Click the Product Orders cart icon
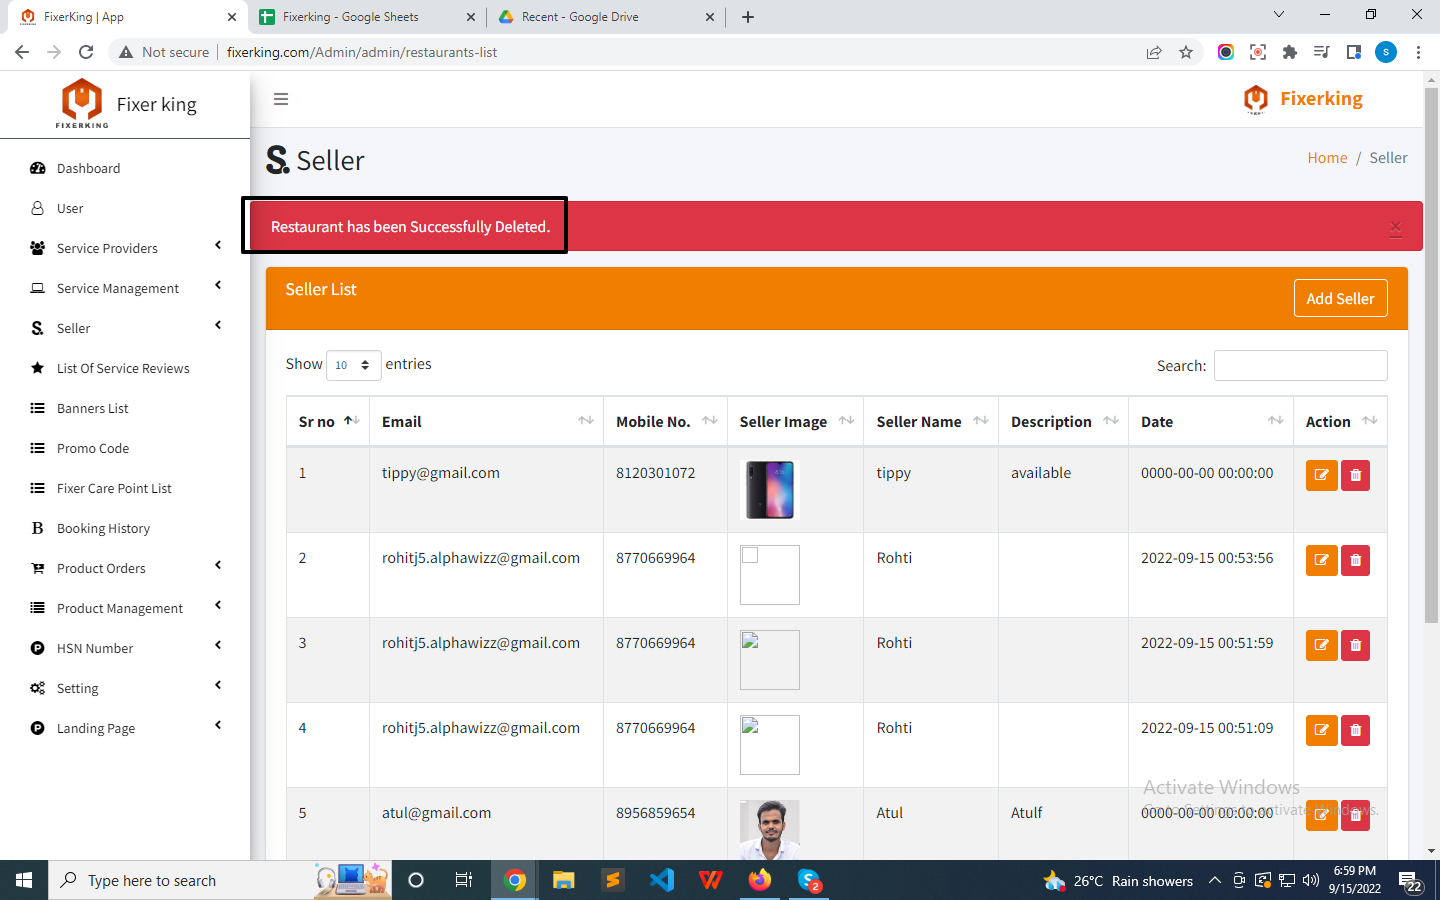 pos(38,568)
